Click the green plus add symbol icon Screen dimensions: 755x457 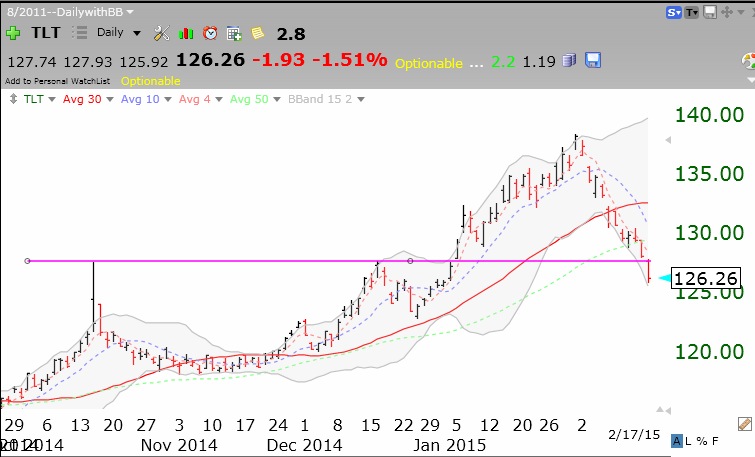13,32
